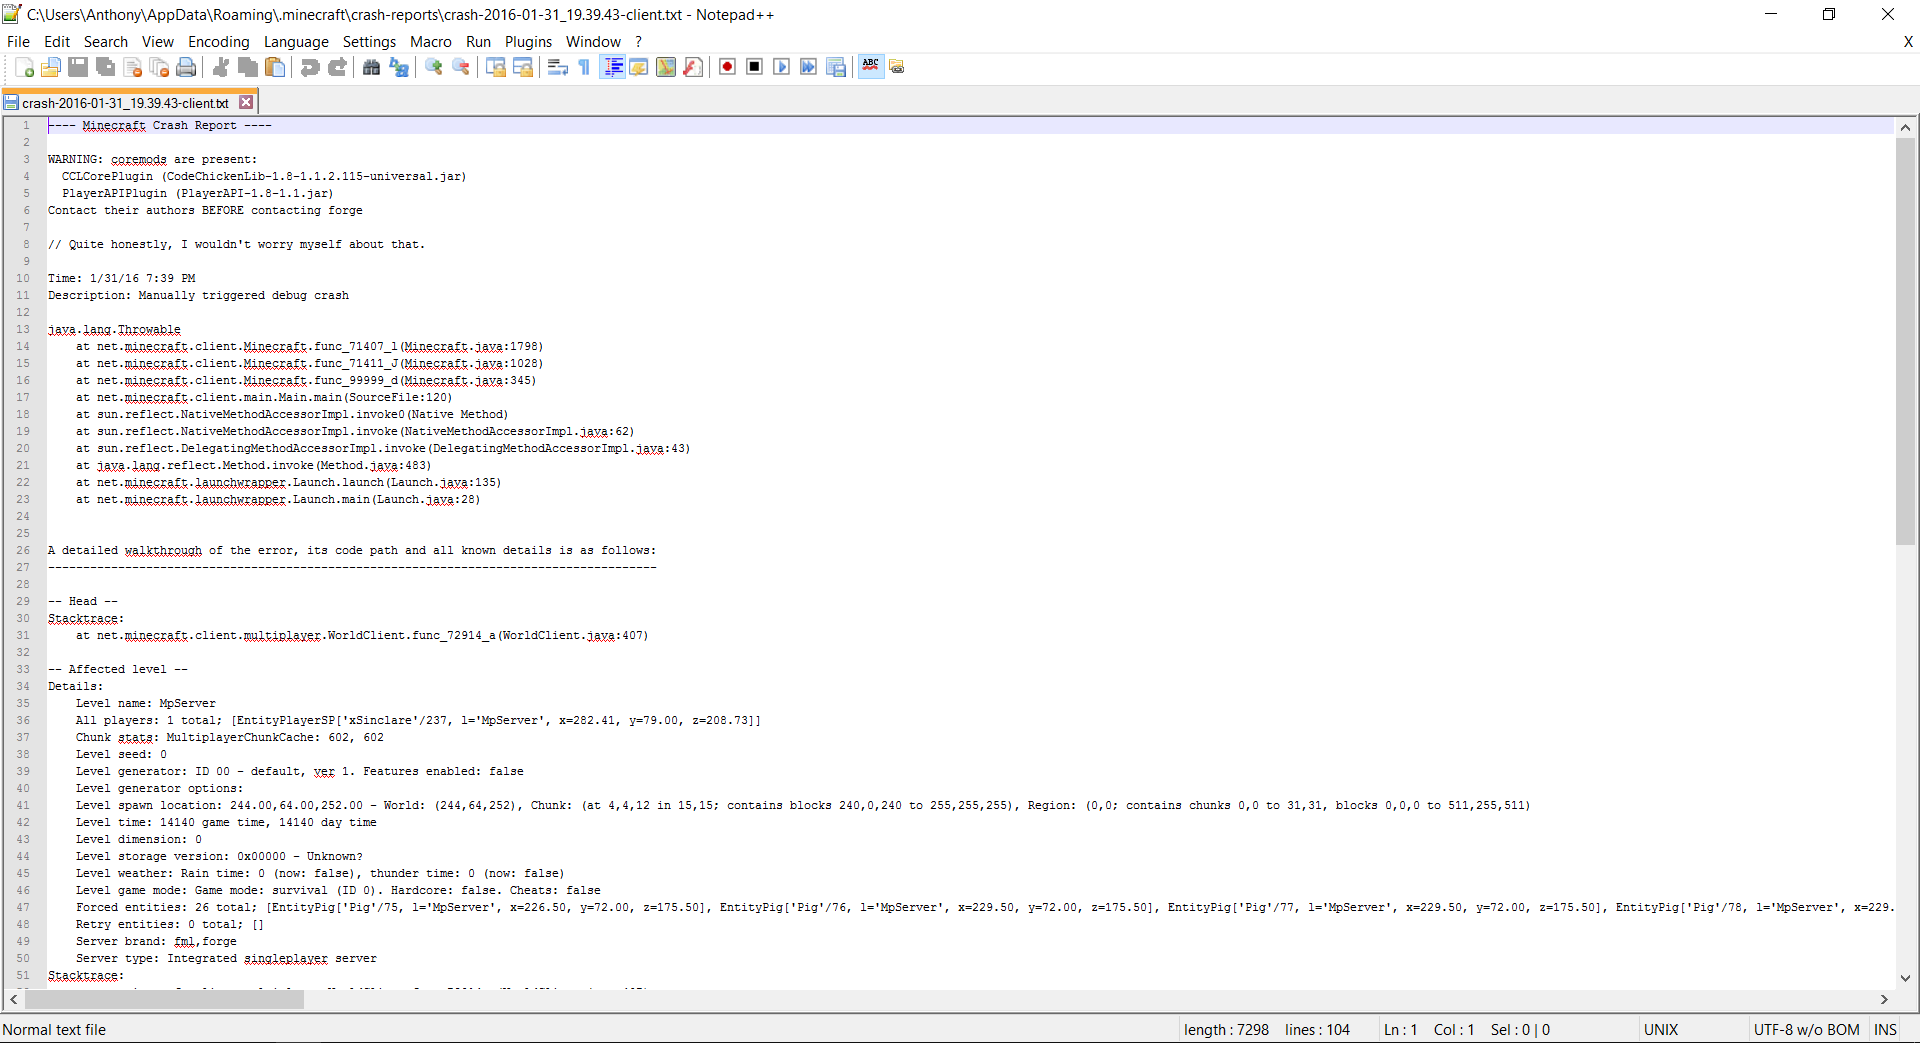Print the document using the printer icon

186,67
